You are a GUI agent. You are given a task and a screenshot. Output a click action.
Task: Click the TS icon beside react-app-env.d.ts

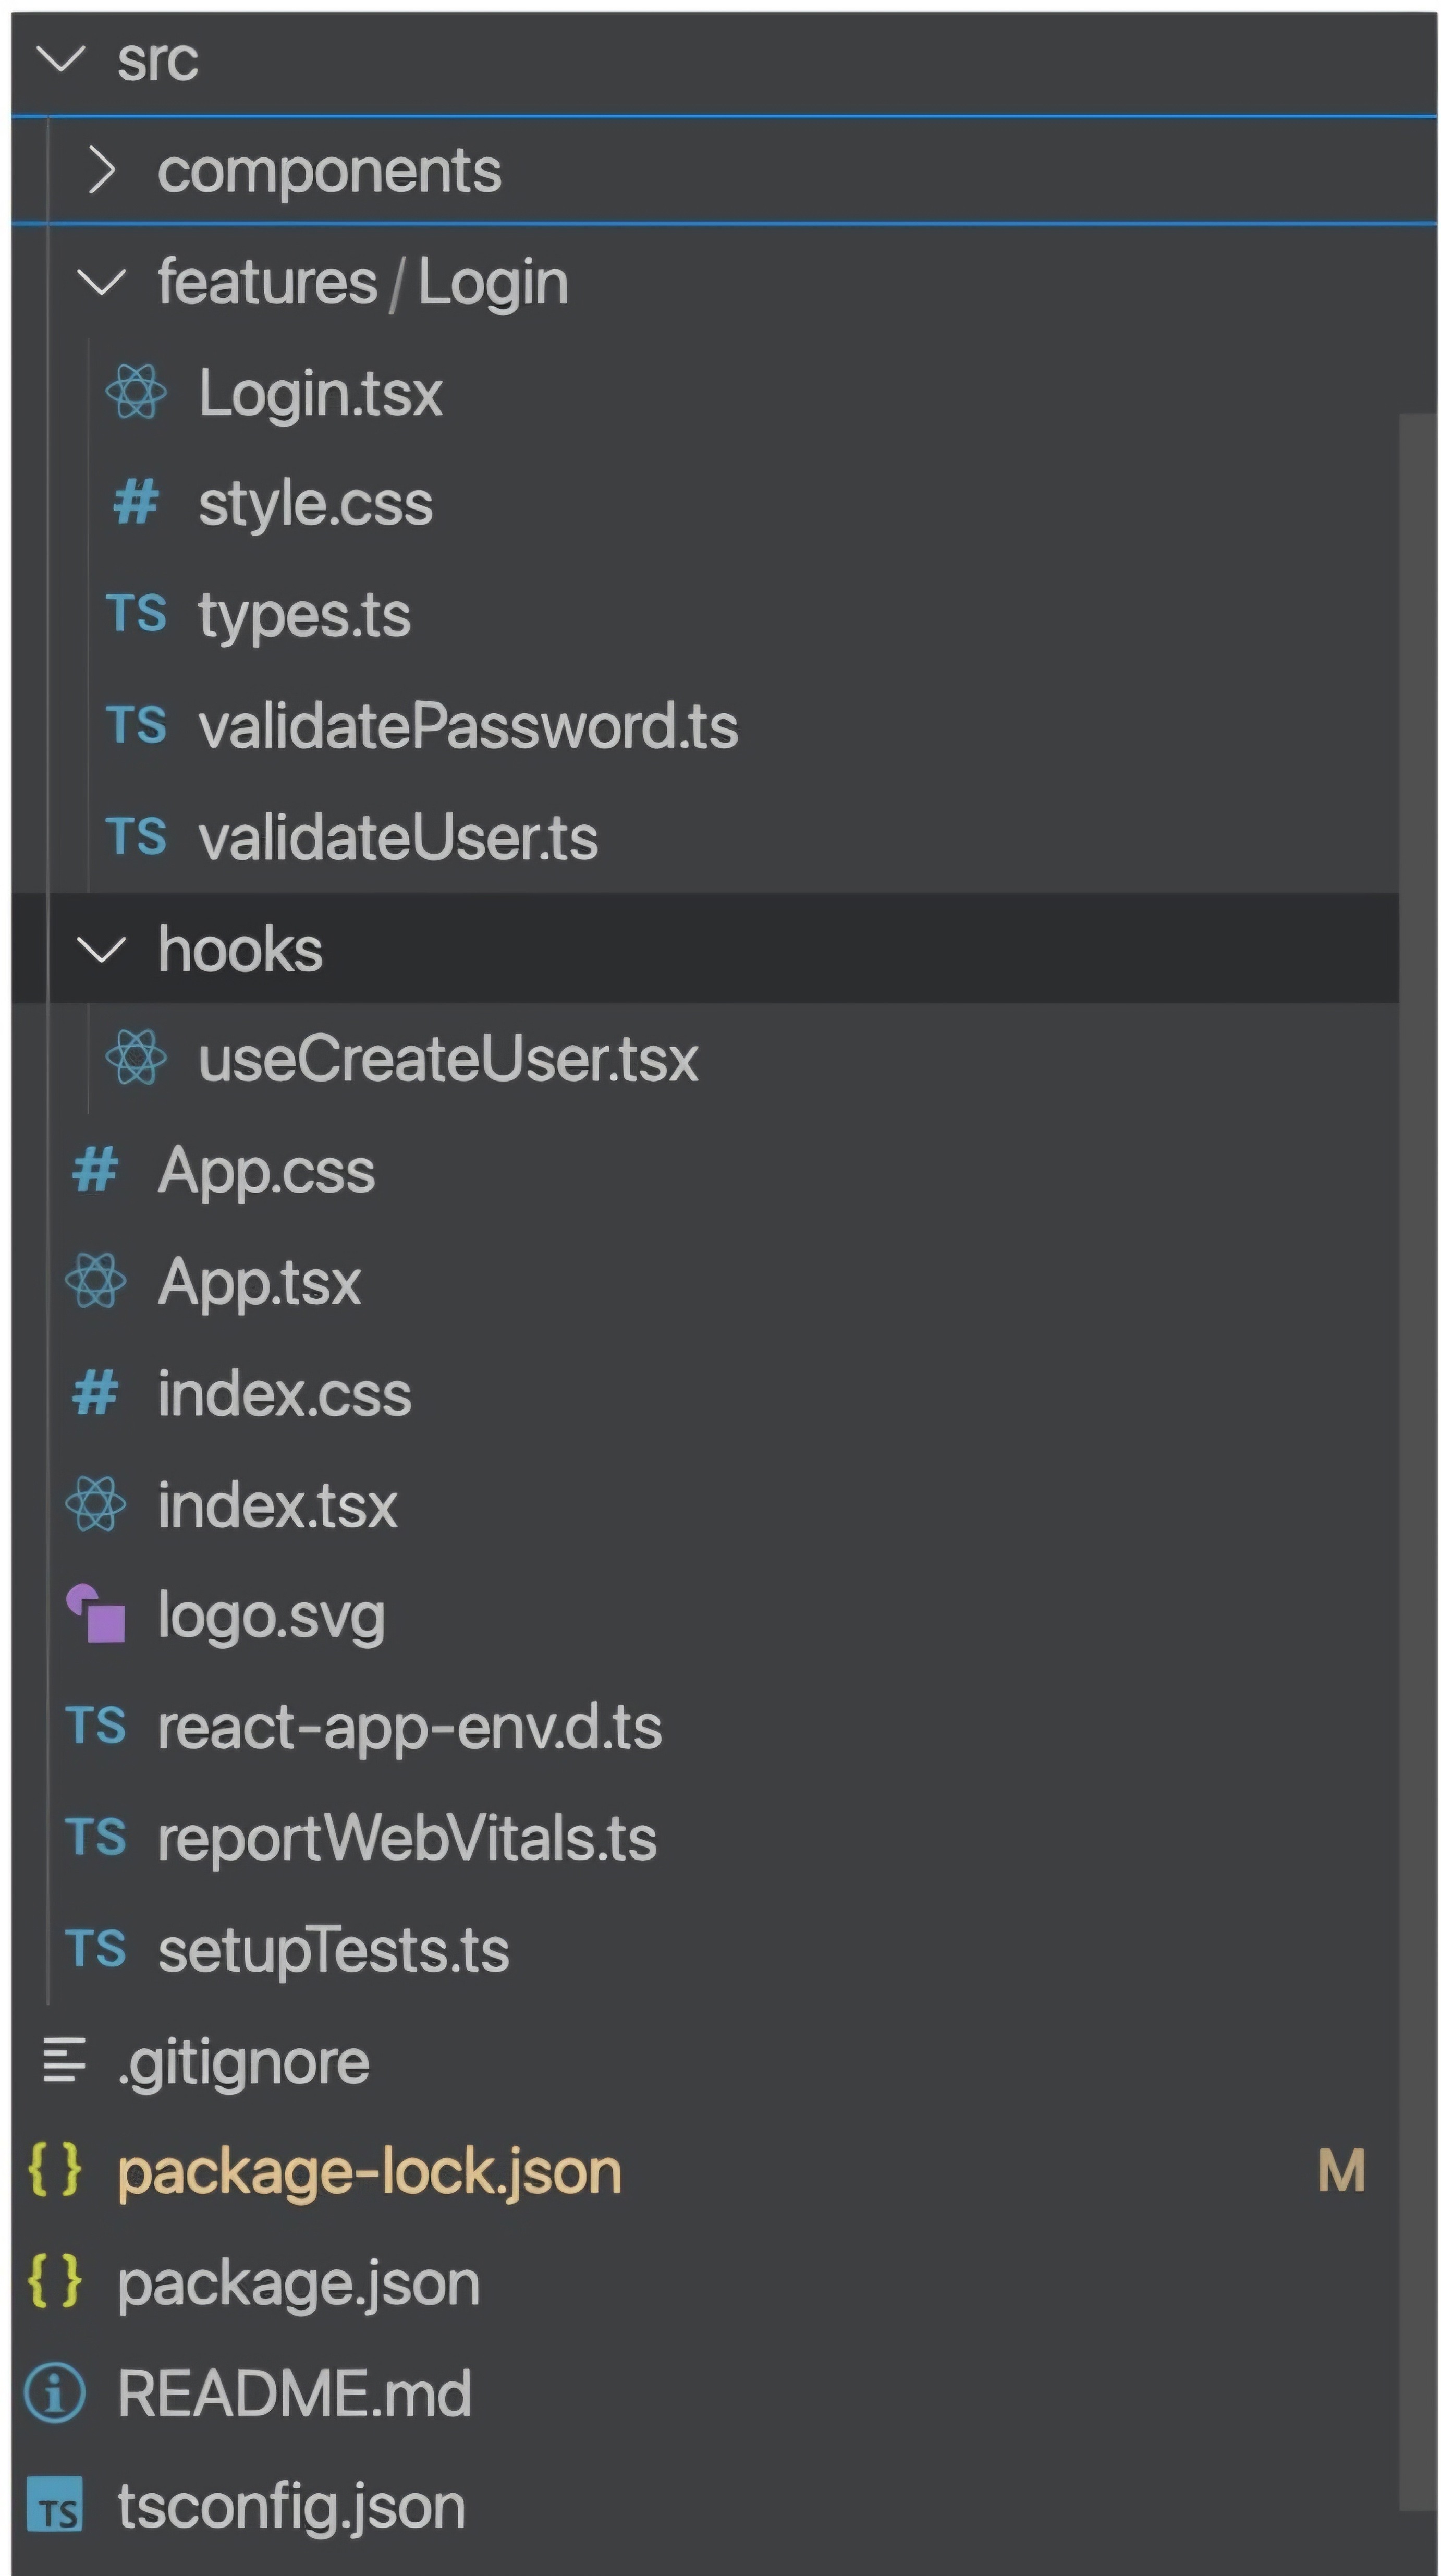click(x=96, y=1726)
